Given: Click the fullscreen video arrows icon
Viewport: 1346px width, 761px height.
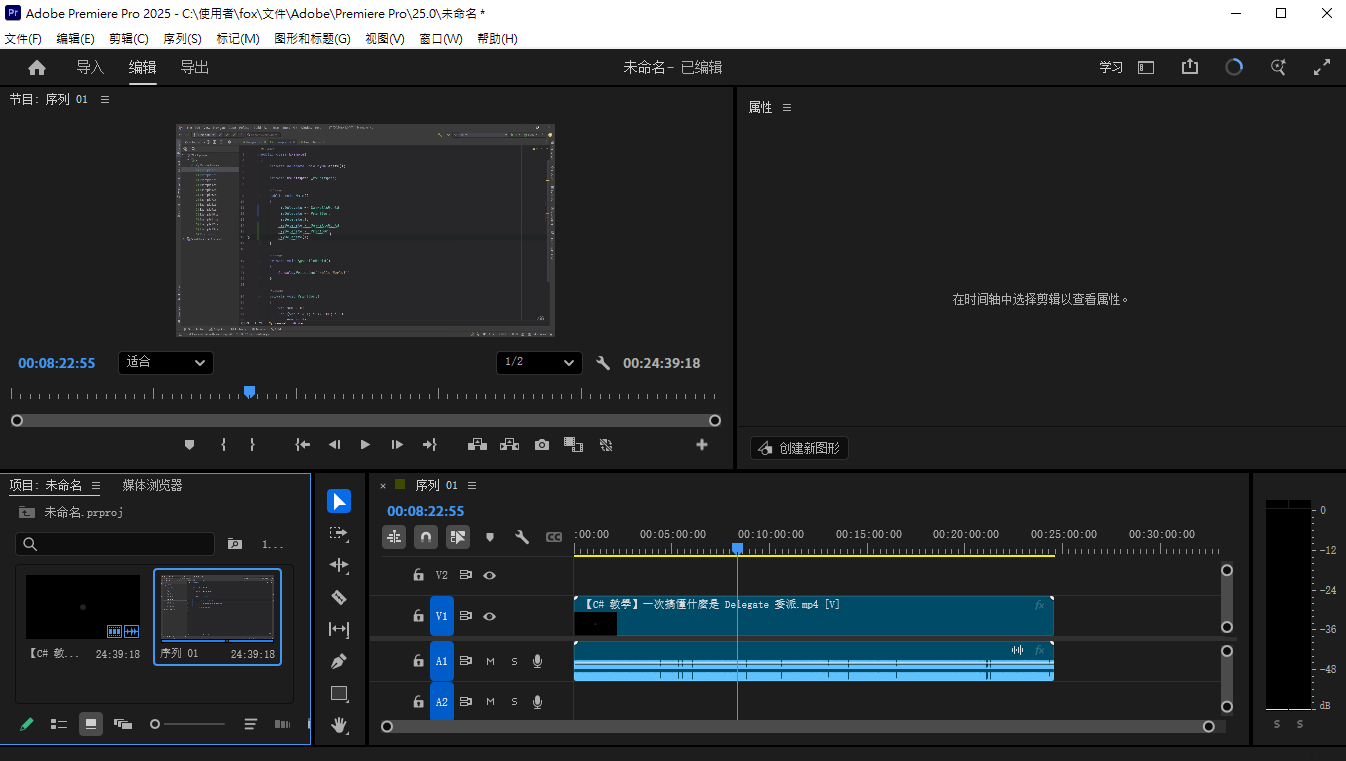Looking at the screenshot, I should pyautogui.click(x=1322, y=67).
